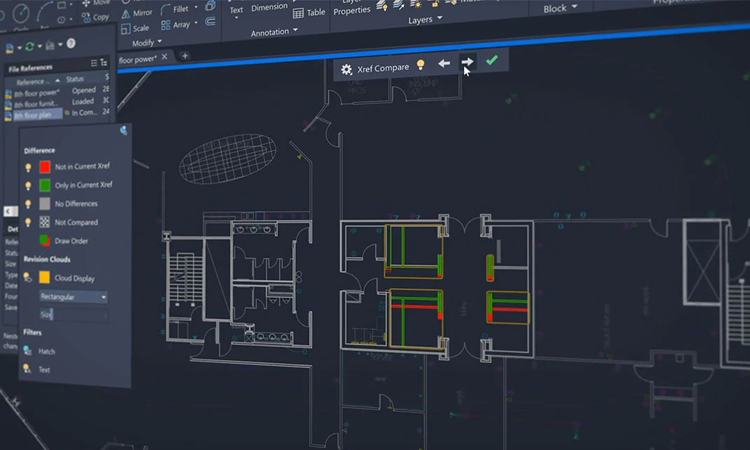The image size is (750, 450).
Task: Click the revision cloud Size input field
Action: (73, 314)
